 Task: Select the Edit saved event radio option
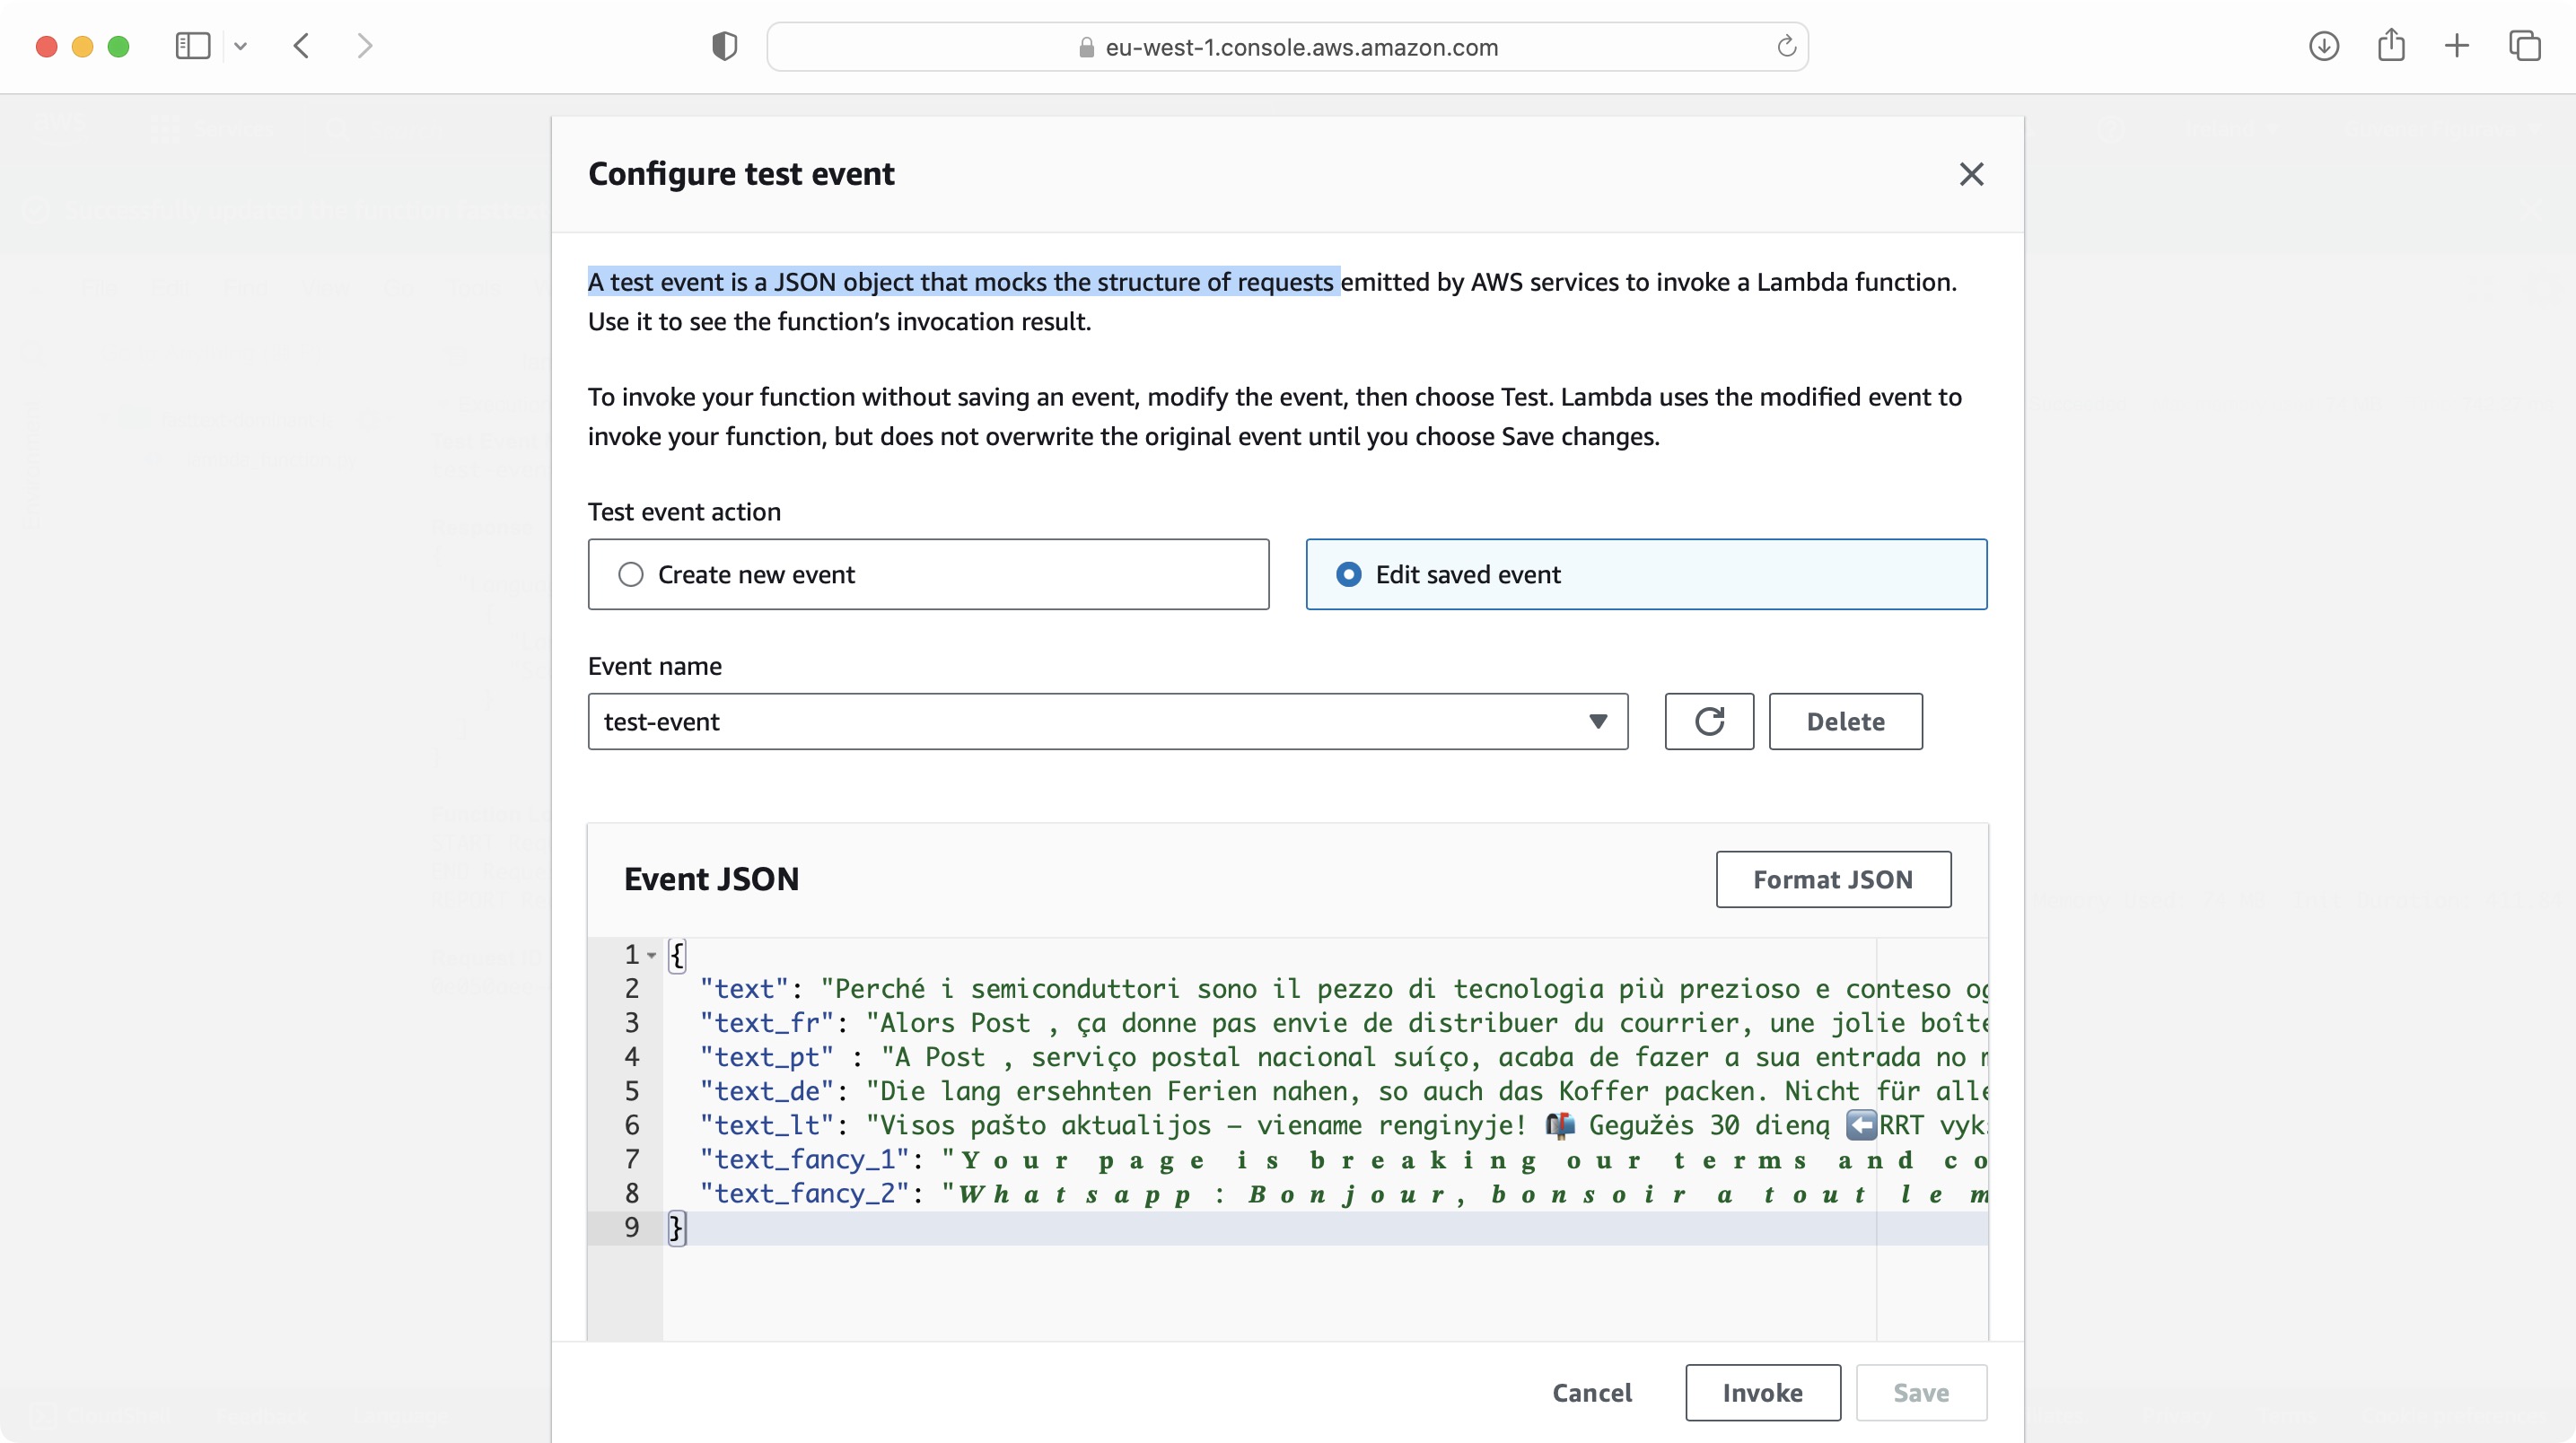click(1348, 574)
